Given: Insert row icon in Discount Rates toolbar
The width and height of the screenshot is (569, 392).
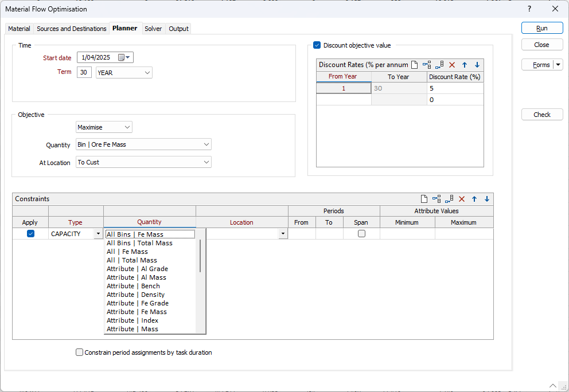Looking at the screenshot, I should tap(427, 65).
